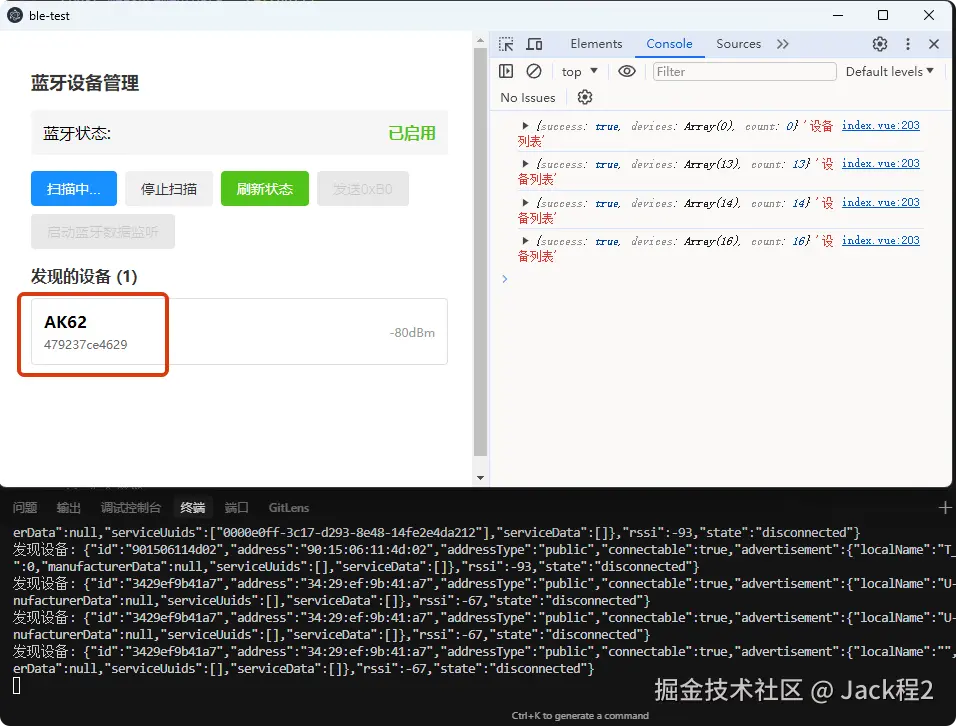956x726 pixels.
Task: Open DevTools settings gear icon
Action: pyautogui.click(x=880, y=44)
